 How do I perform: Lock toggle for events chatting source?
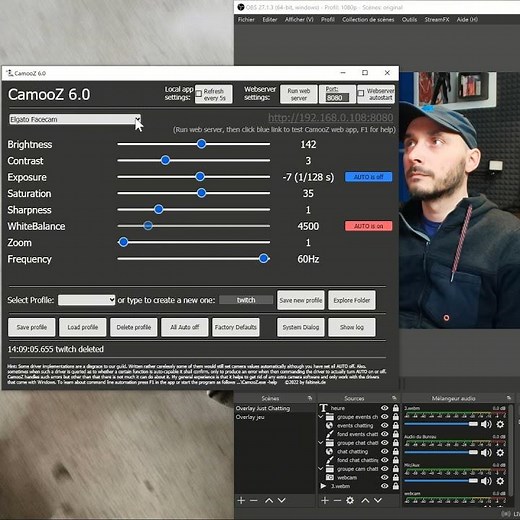pos(396,425)
